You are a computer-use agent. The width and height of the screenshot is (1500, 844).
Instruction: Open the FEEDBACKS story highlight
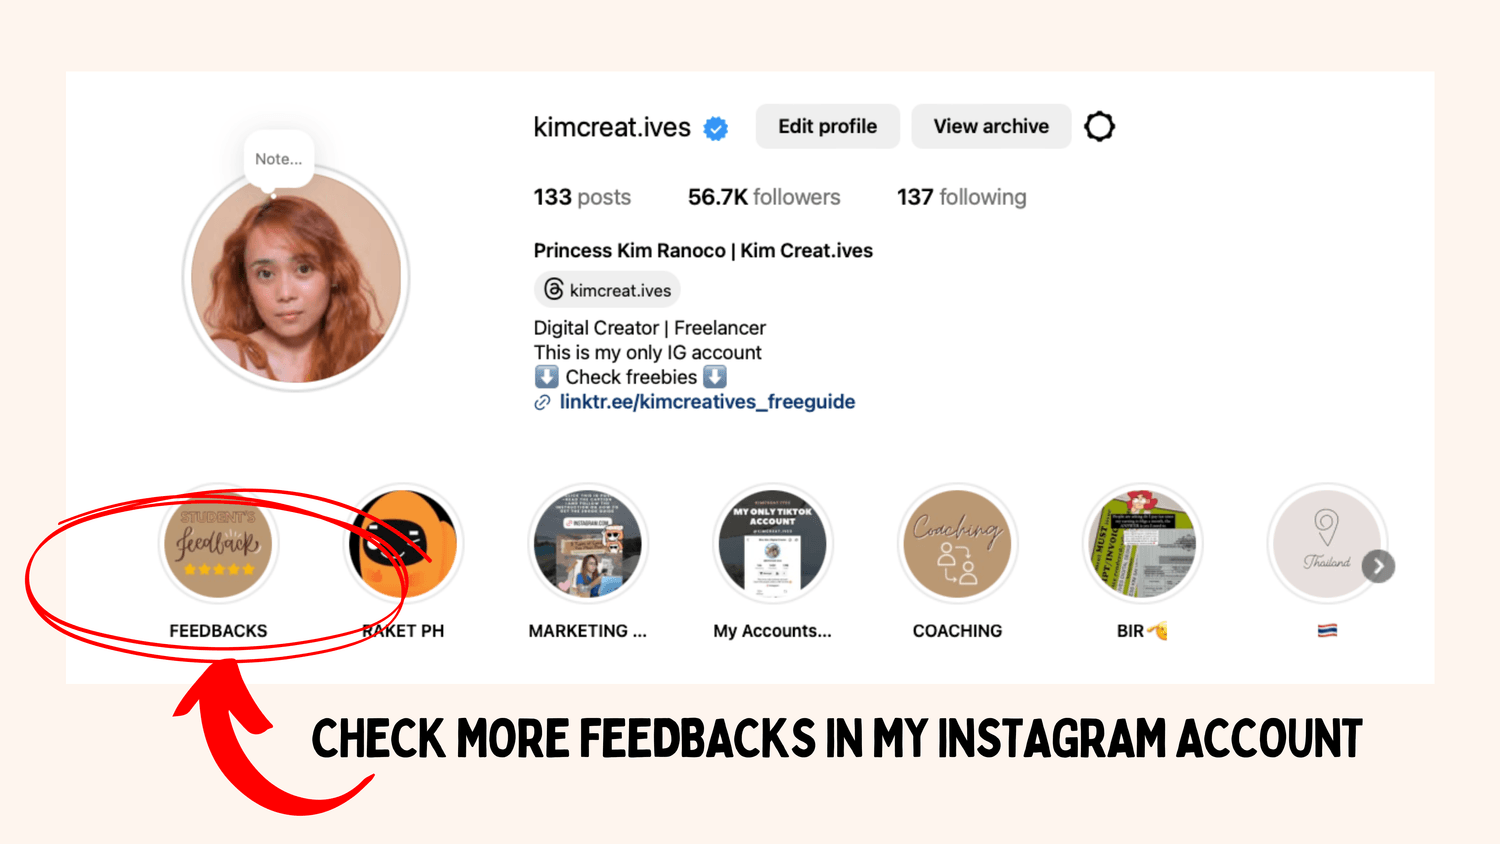click(x=218, y=543)
